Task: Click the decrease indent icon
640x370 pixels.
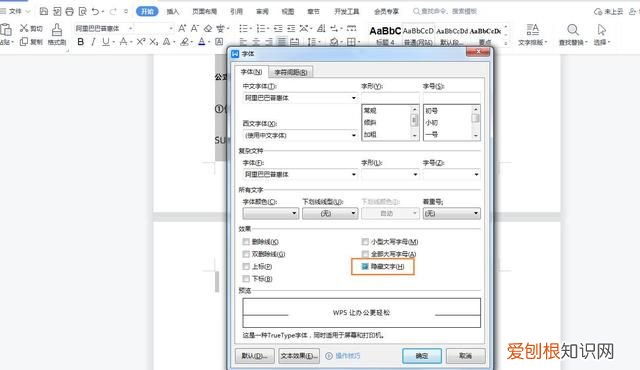Action: click(278, 28)
